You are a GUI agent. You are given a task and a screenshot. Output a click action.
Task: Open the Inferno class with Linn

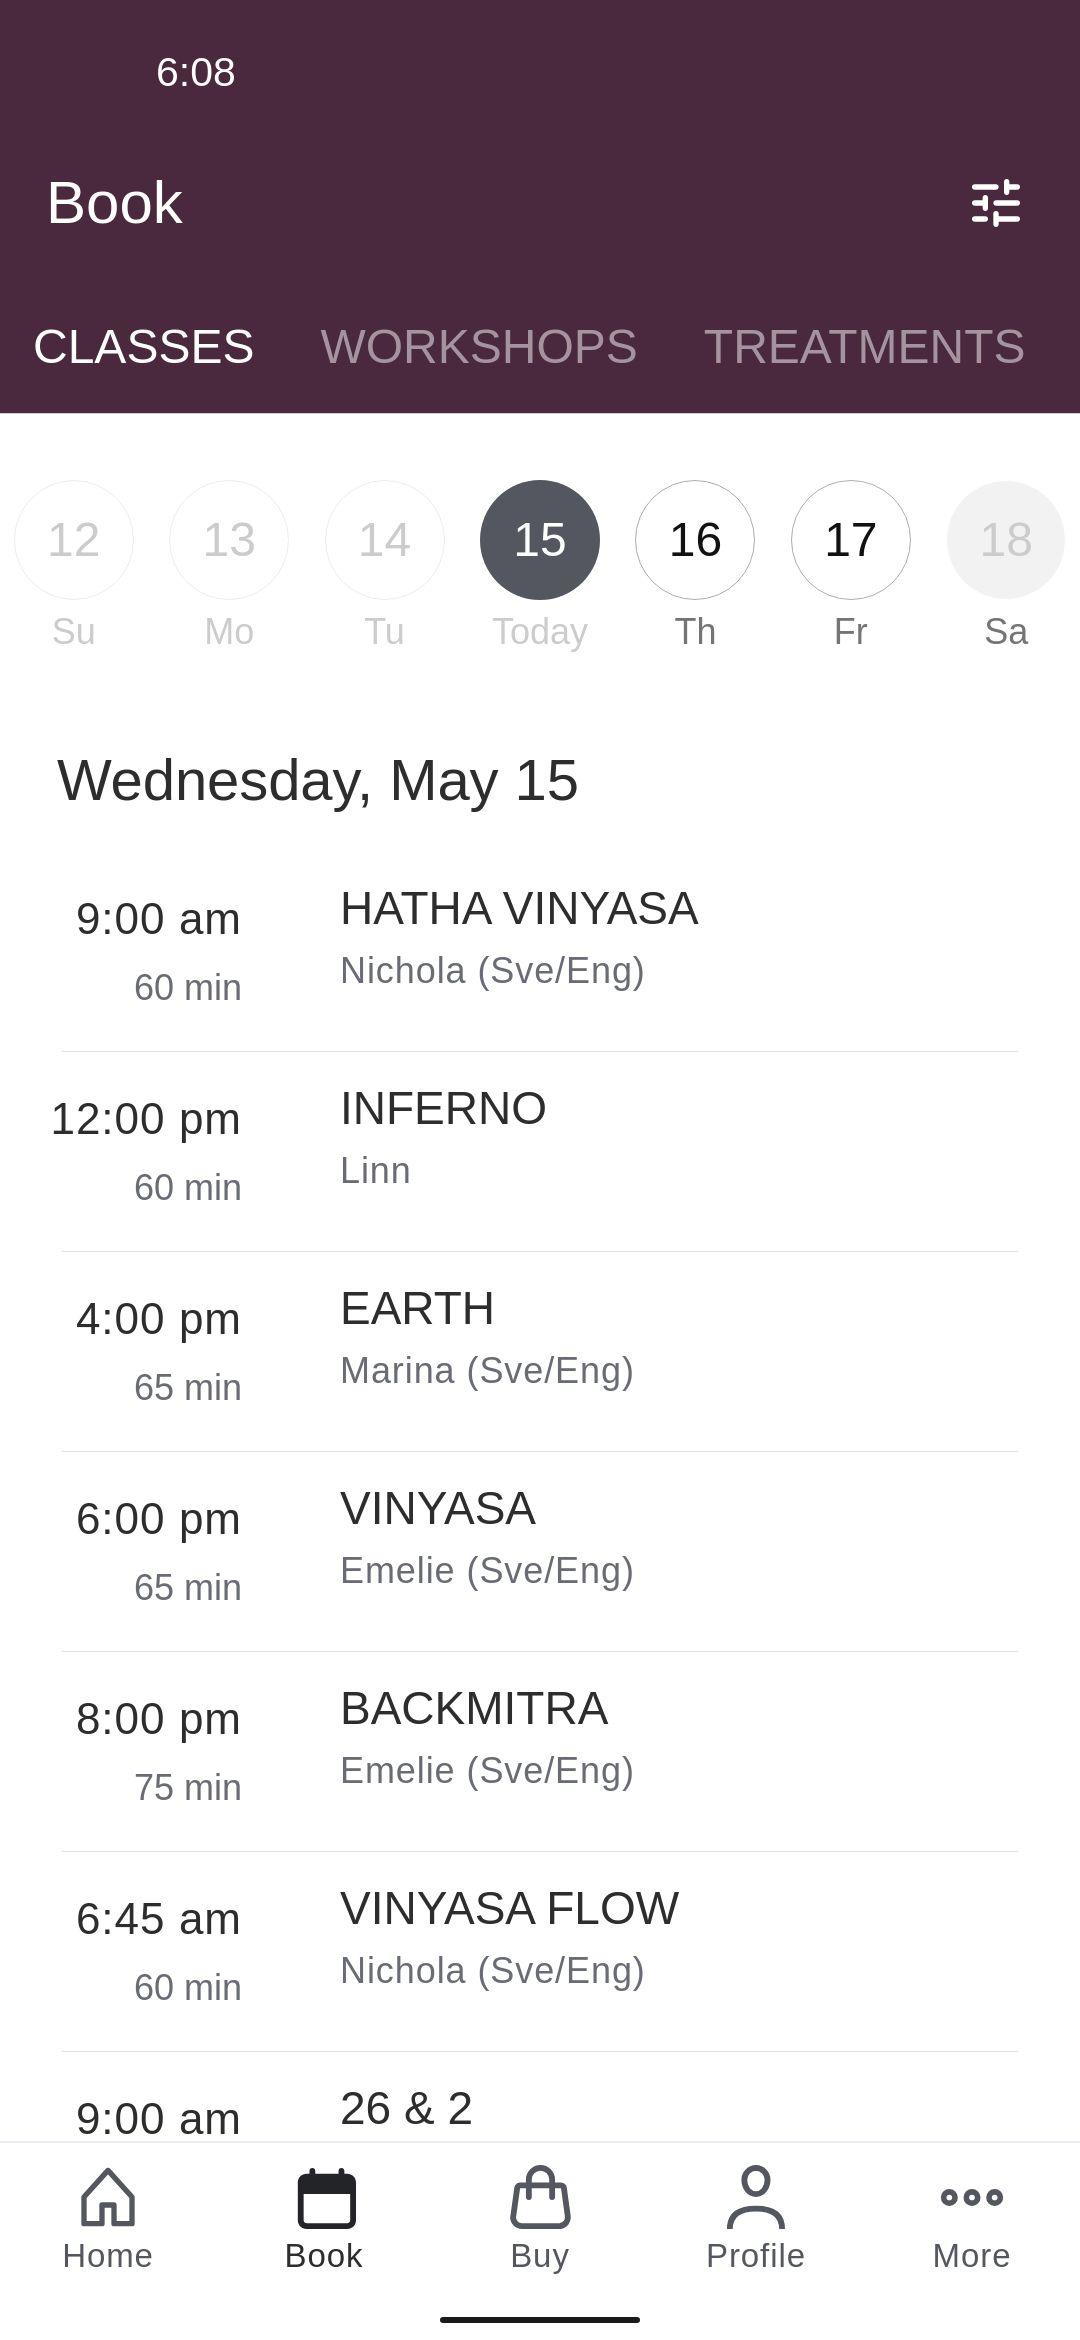pyautogui.click(x=540, y=1151)
